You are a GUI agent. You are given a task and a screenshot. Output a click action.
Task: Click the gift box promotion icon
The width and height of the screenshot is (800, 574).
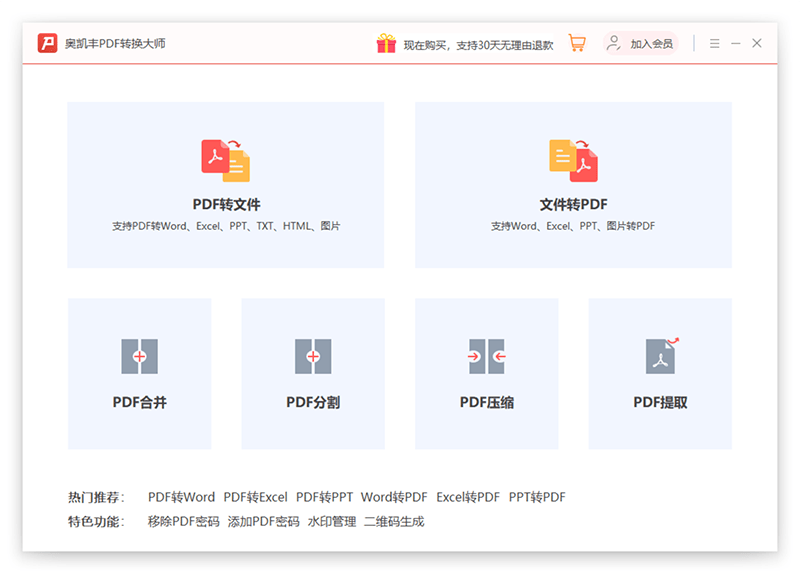click(x=386, y=43)
